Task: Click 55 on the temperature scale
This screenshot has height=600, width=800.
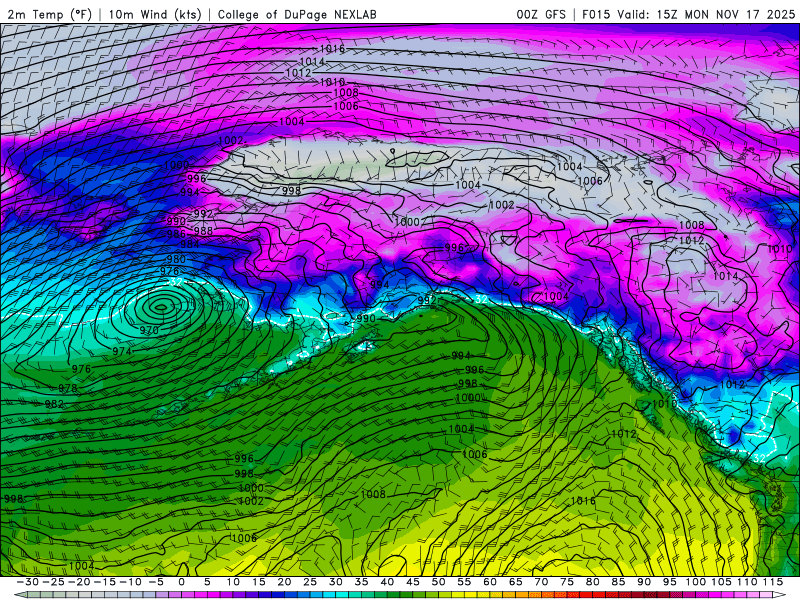Action: 464,582
